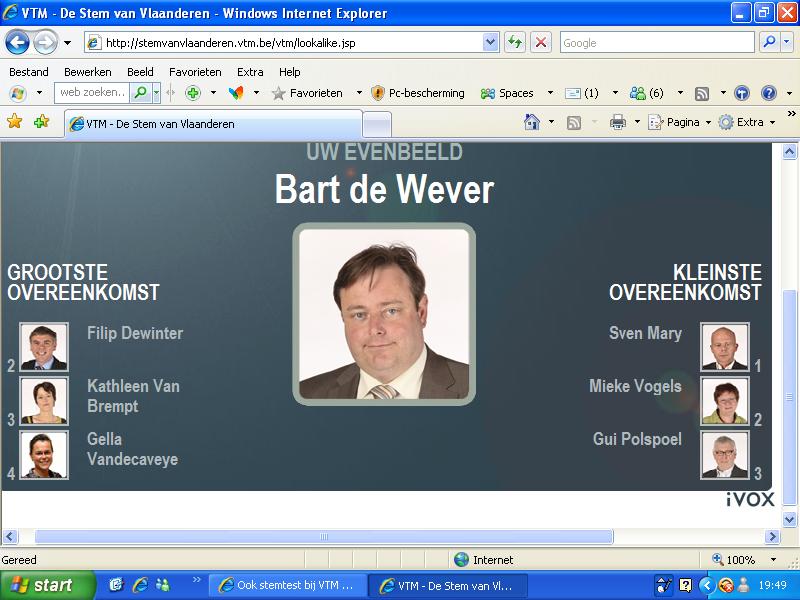
Task: Click Gui Polspoel name link
Action: point(637,439)
